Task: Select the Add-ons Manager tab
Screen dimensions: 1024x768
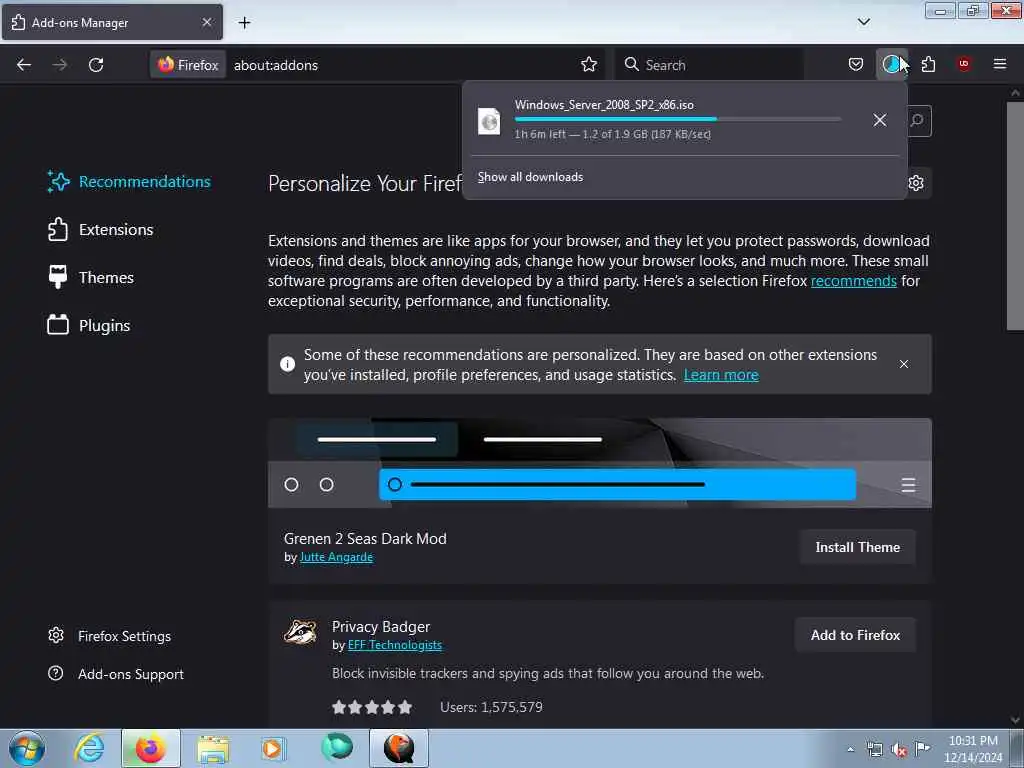Action: (x=112, y=22)
